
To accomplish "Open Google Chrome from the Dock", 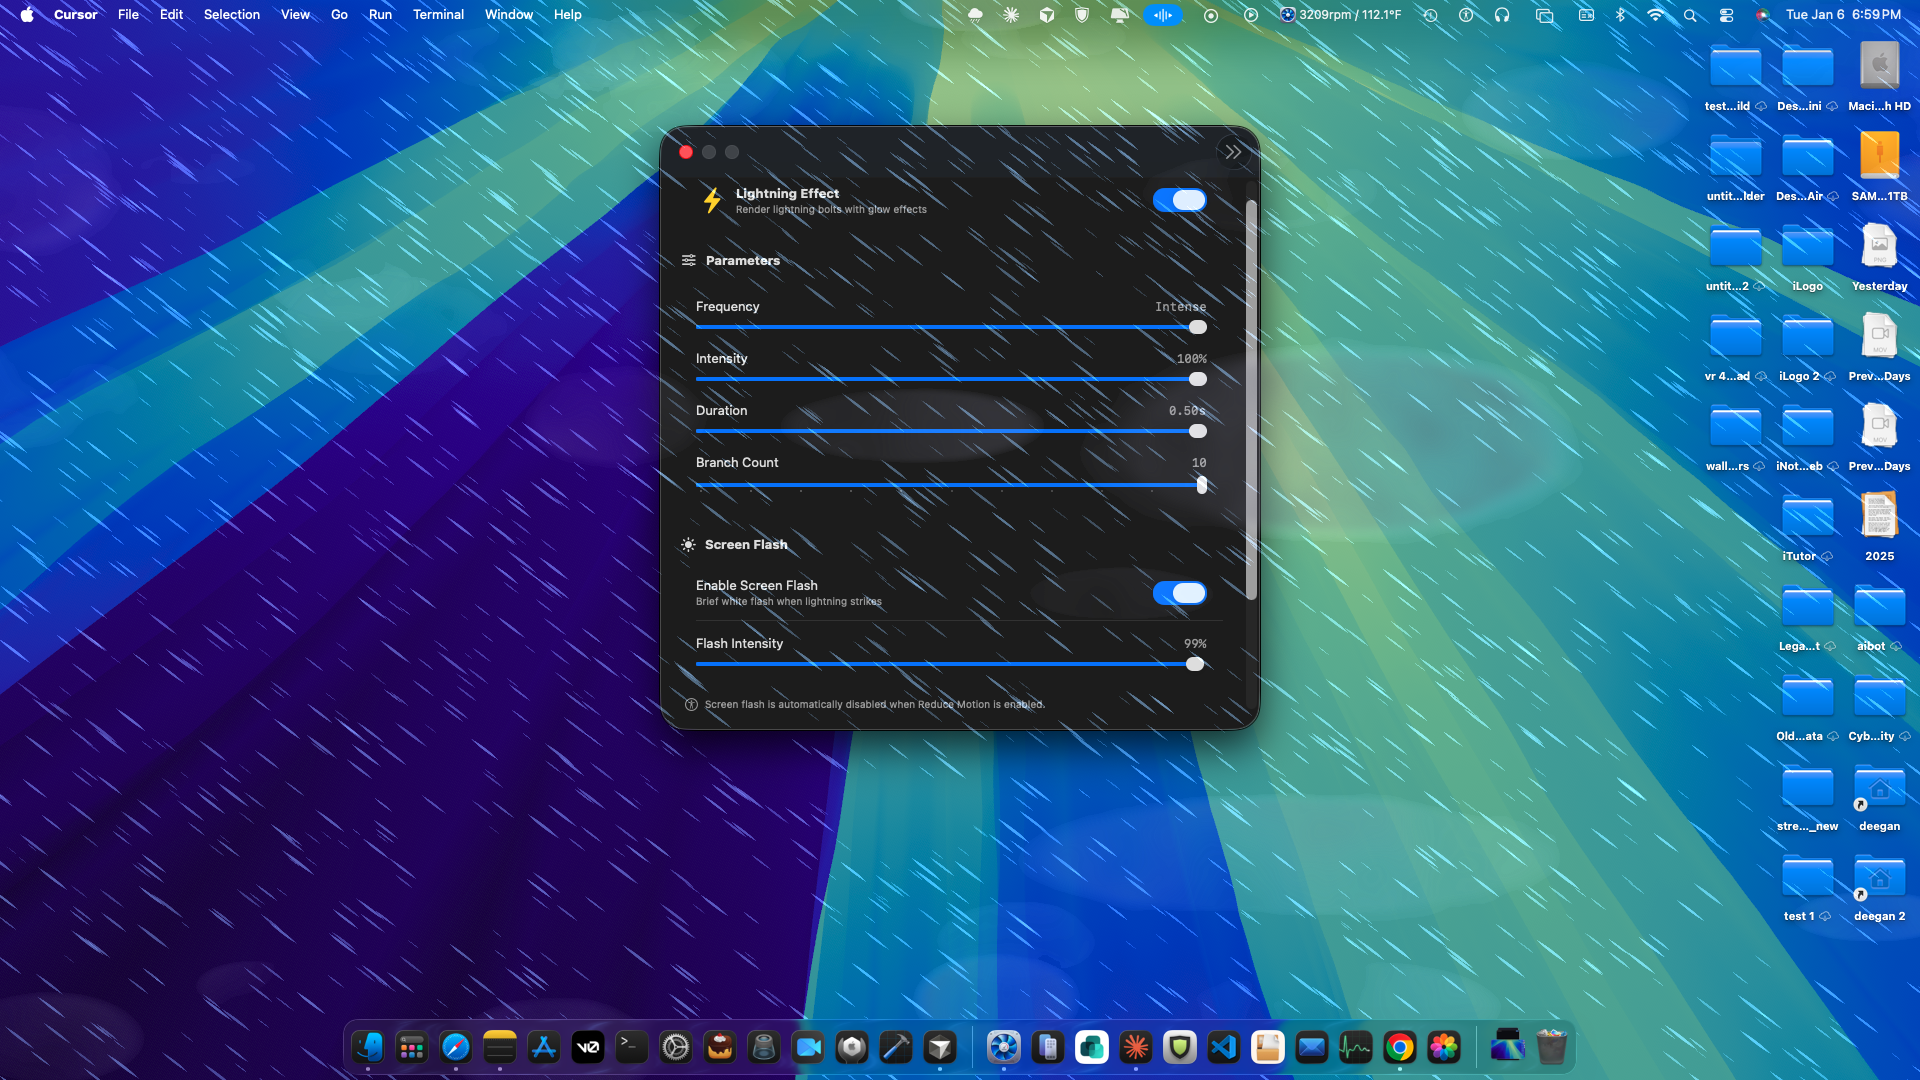I will coord(1400,1047).
